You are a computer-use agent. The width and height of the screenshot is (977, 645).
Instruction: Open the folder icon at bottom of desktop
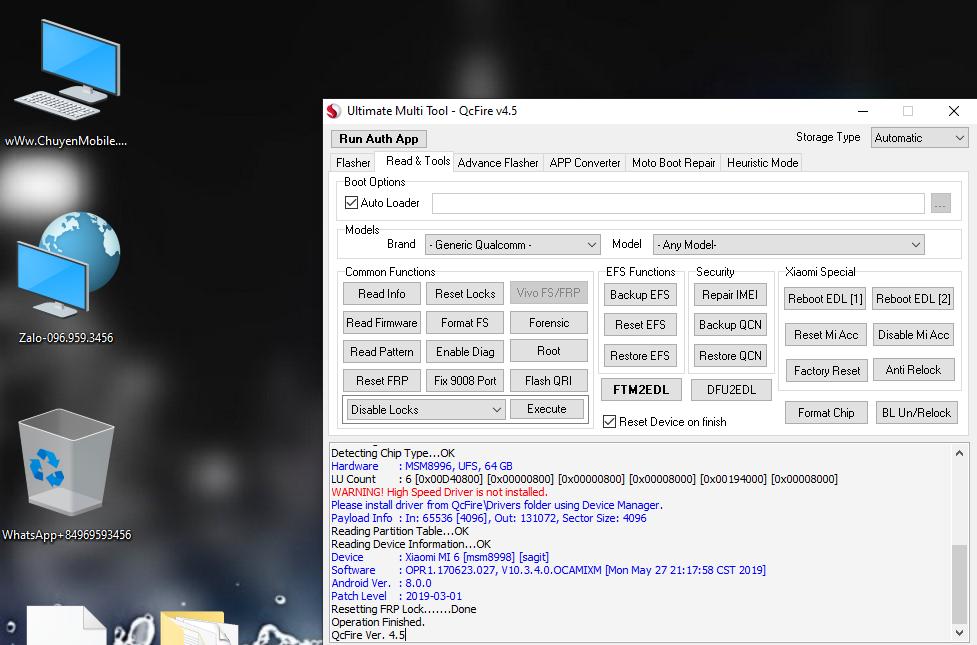click(x=199, y=628)
